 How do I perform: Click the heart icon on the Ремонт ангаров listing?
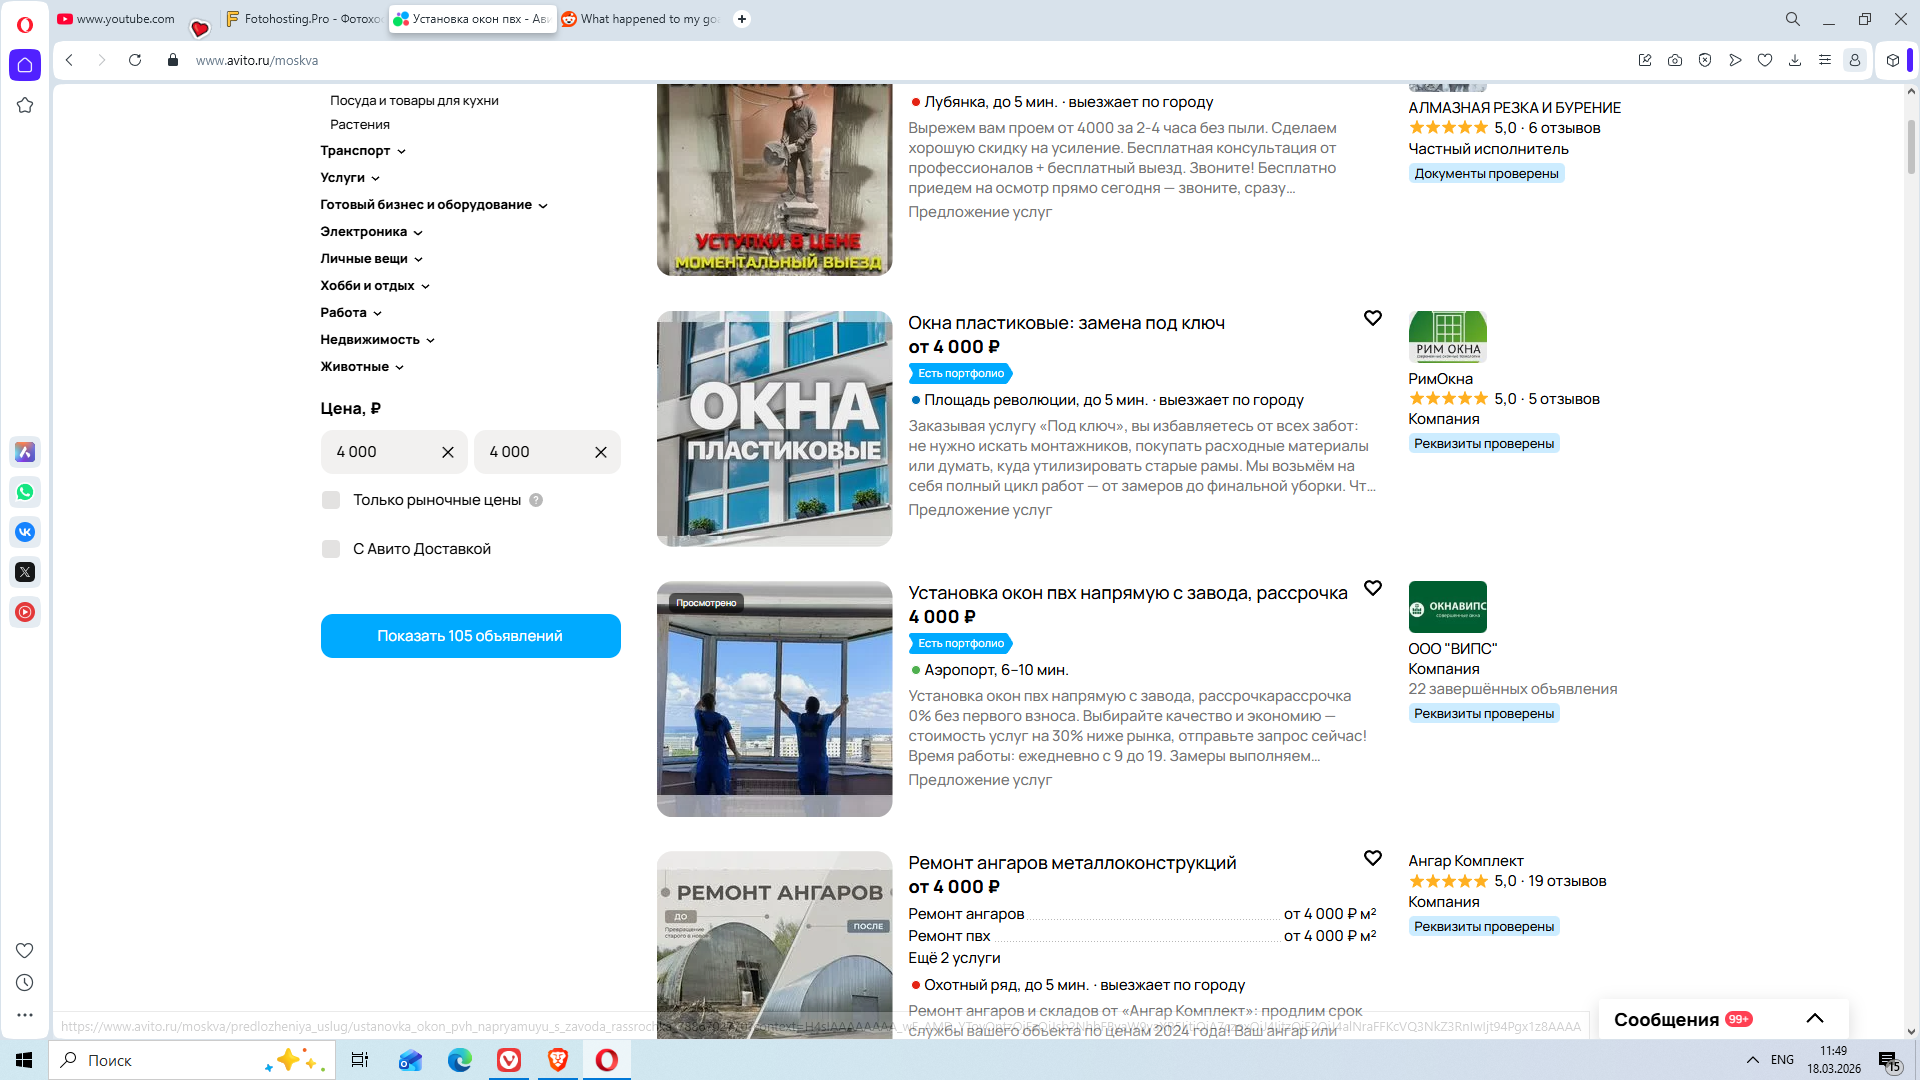1372,858
